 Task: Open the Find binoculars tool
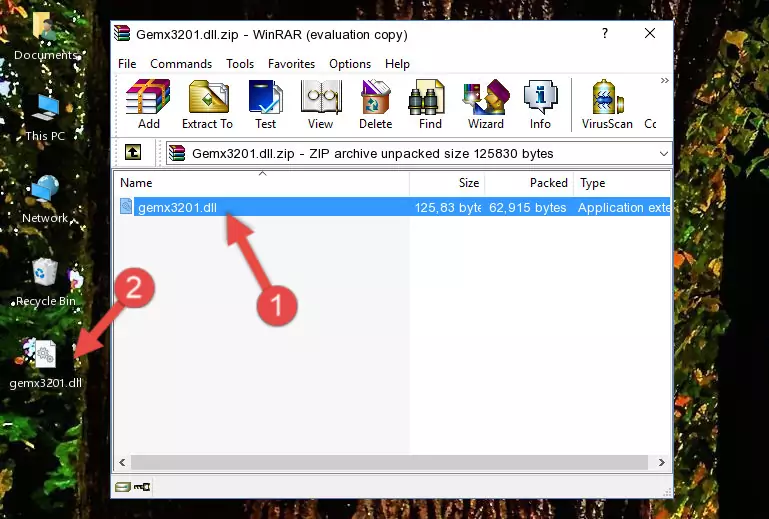tap(430, 104)
